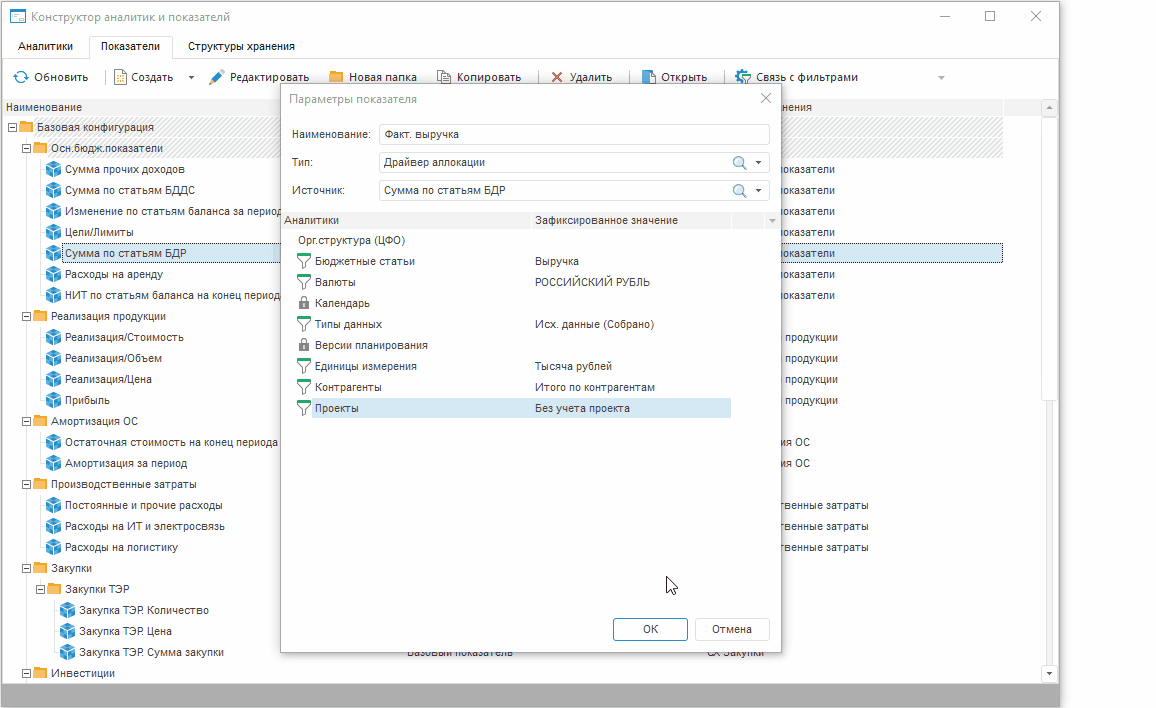The image size is (1156, 708).
Task: Expand the Создать button dropdown arrow
Action: [191, 77]
